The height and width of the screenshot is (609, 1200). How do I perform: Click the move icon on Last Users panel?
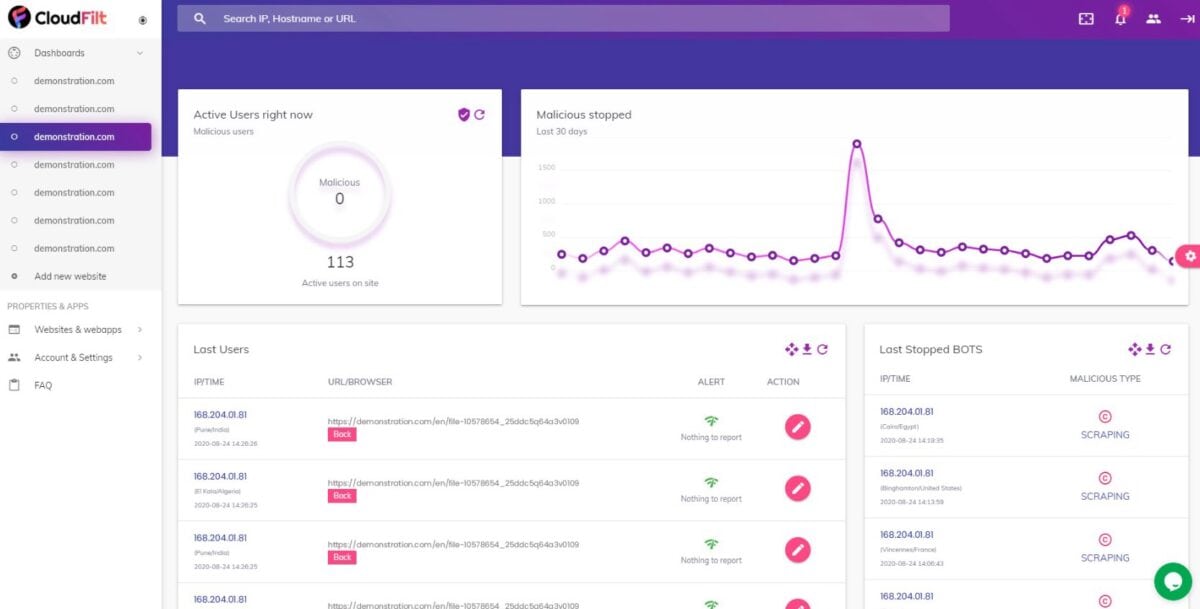pyautogui.click(x=791, y=349)
